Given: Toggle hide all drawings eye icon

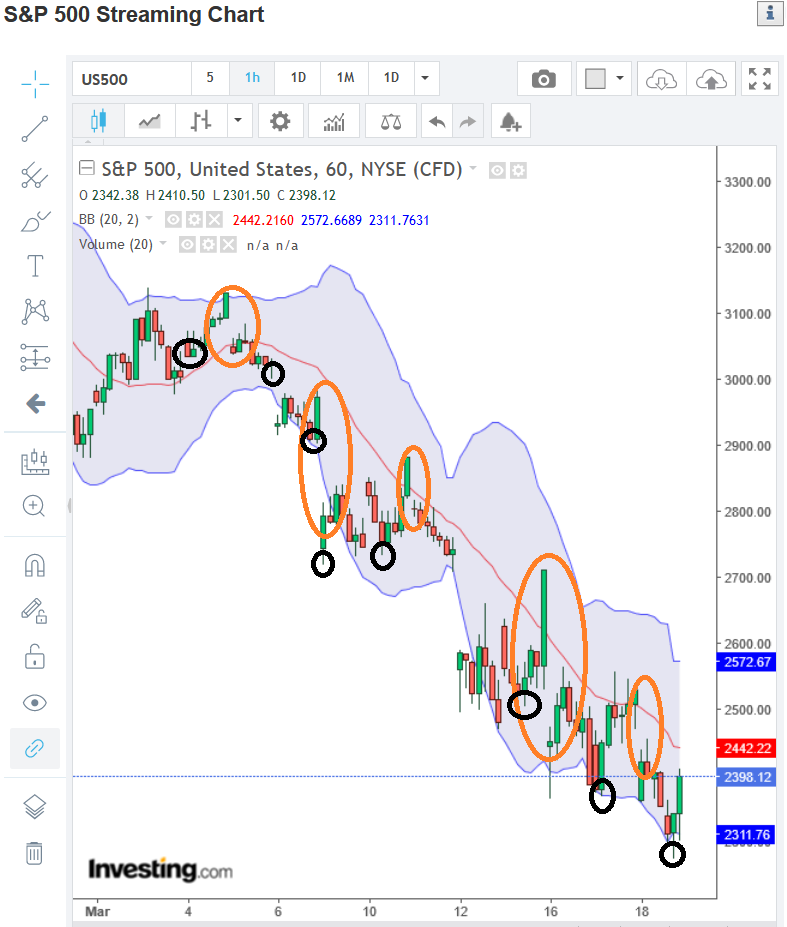Looking at the screenshot, I should pos(35,702).
